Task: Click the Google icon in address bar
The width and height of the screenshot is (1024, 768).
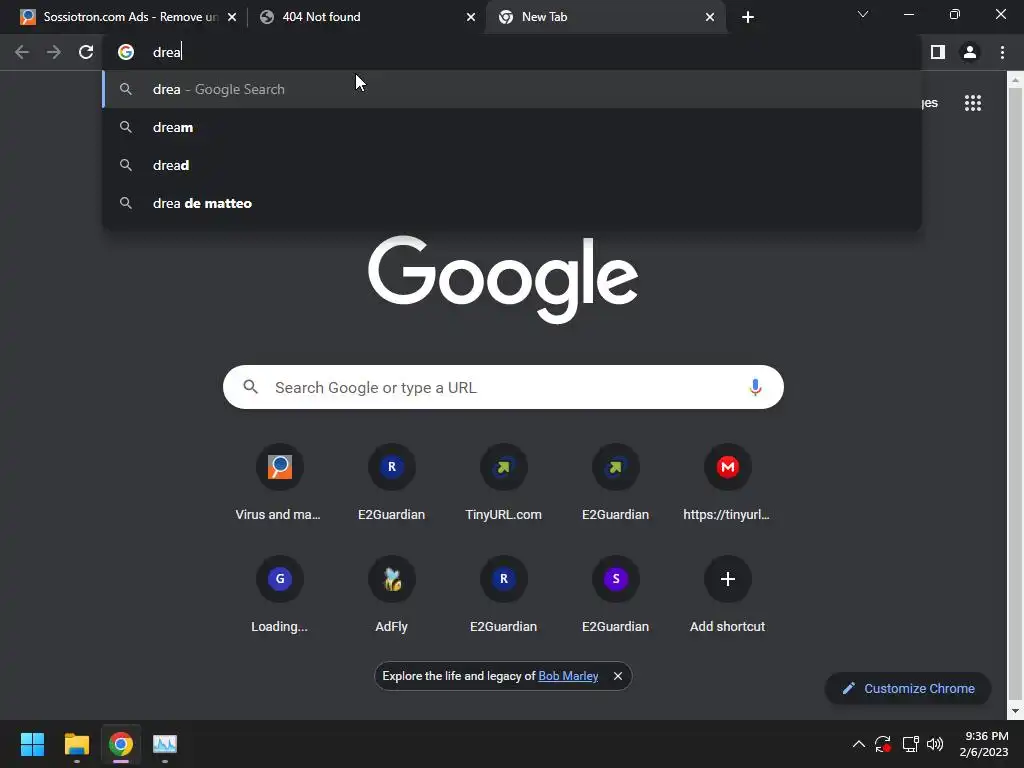Action: coord(126,52)
